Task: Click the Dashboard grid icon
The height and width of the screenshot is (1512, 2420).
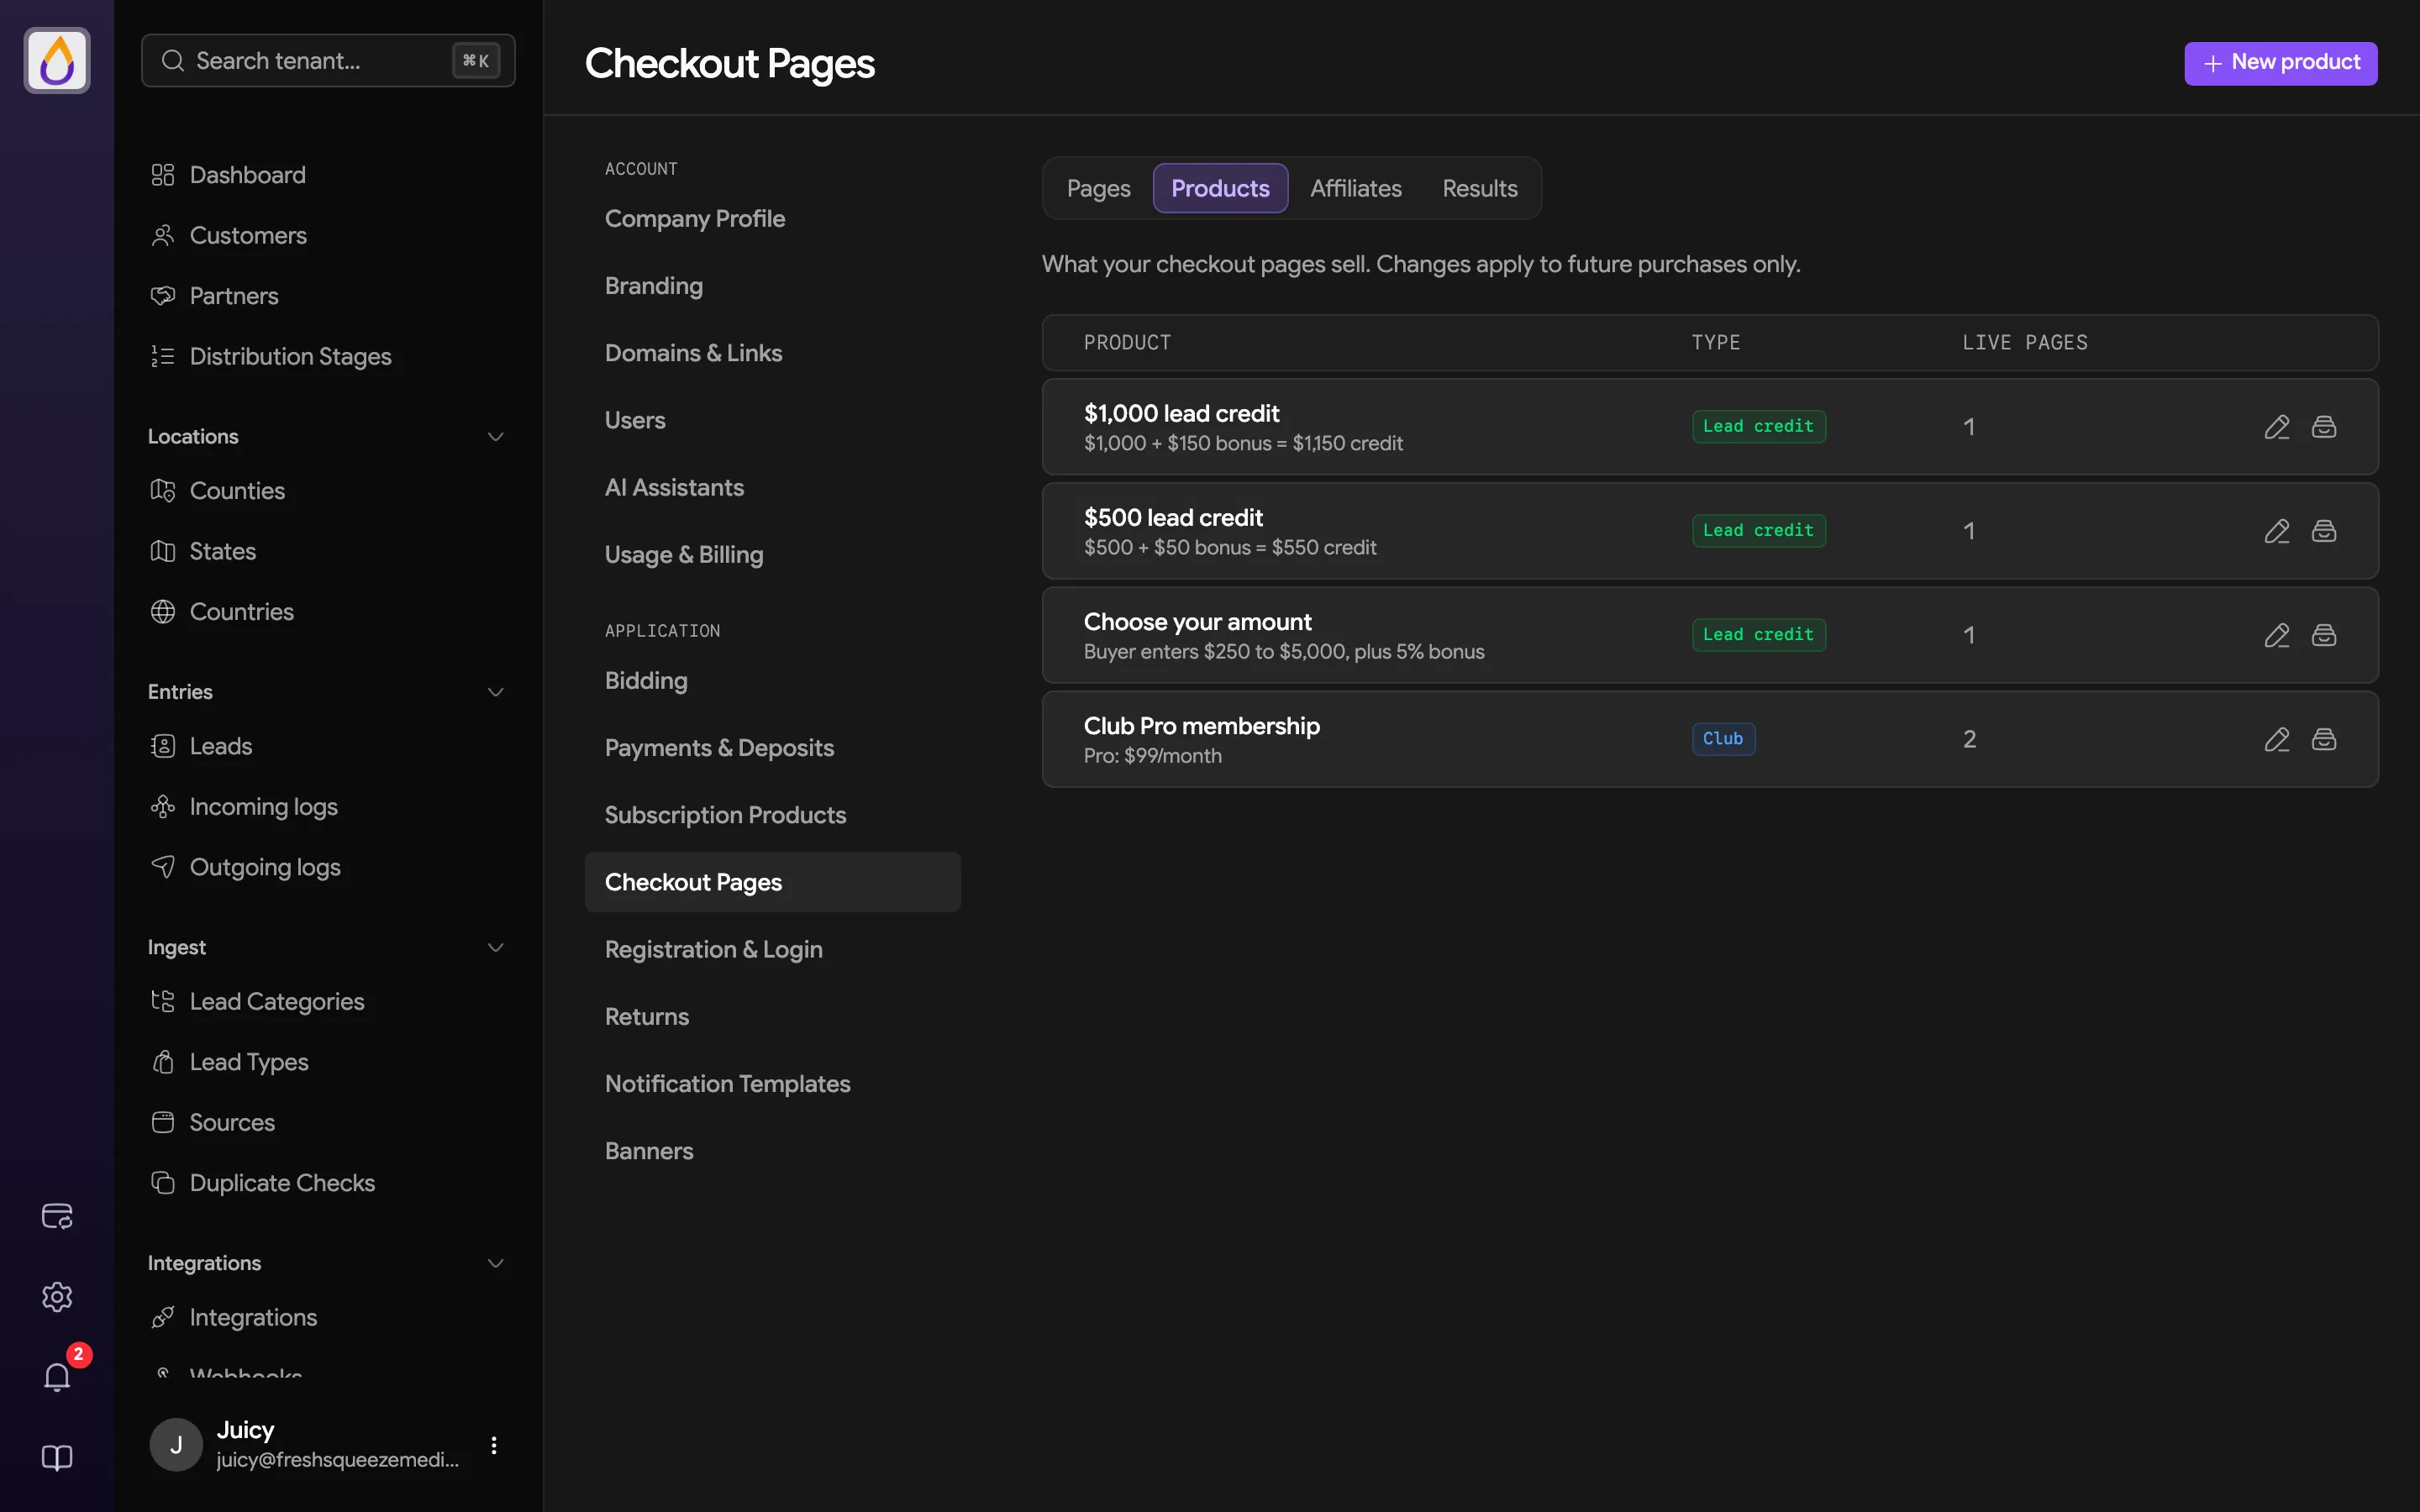Action: (x=163, y=175)
